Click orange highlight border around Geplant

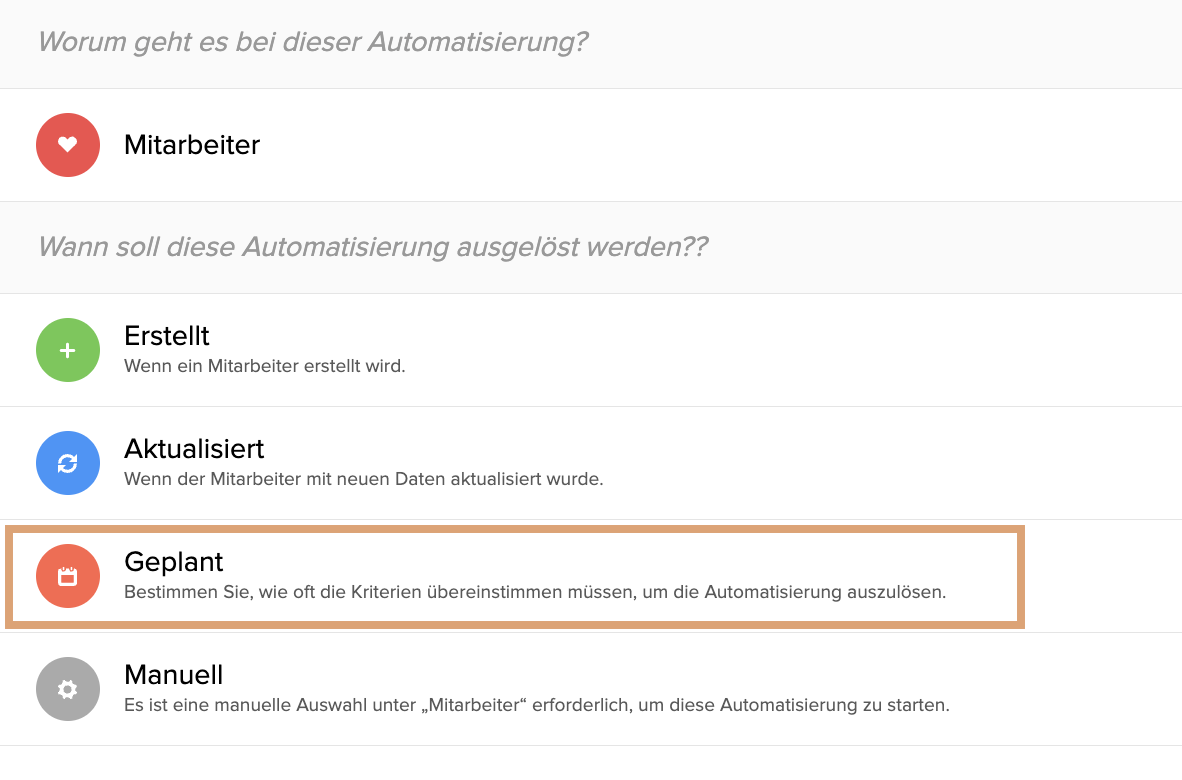coord(515,530)
